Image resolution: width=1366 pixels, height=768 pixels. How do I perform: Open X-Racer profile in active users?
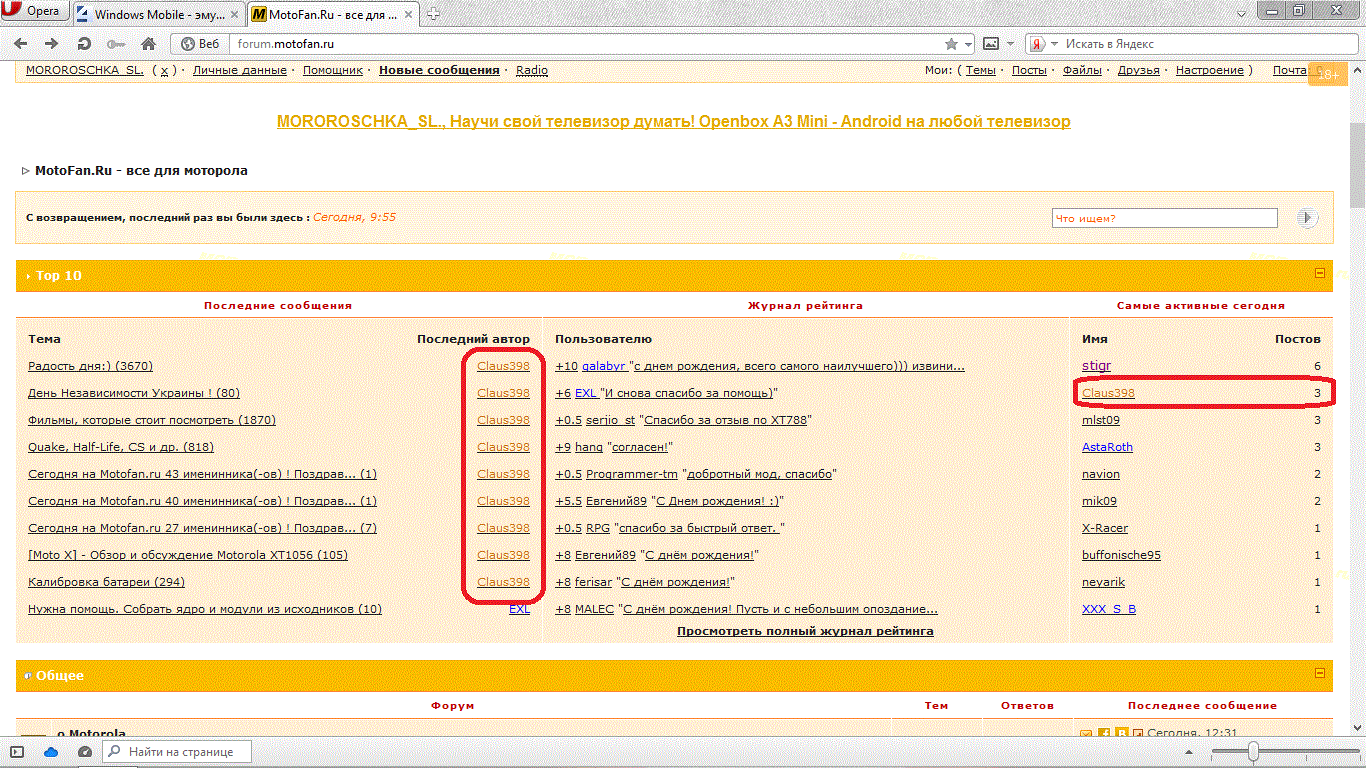[x=1105, y=528]
